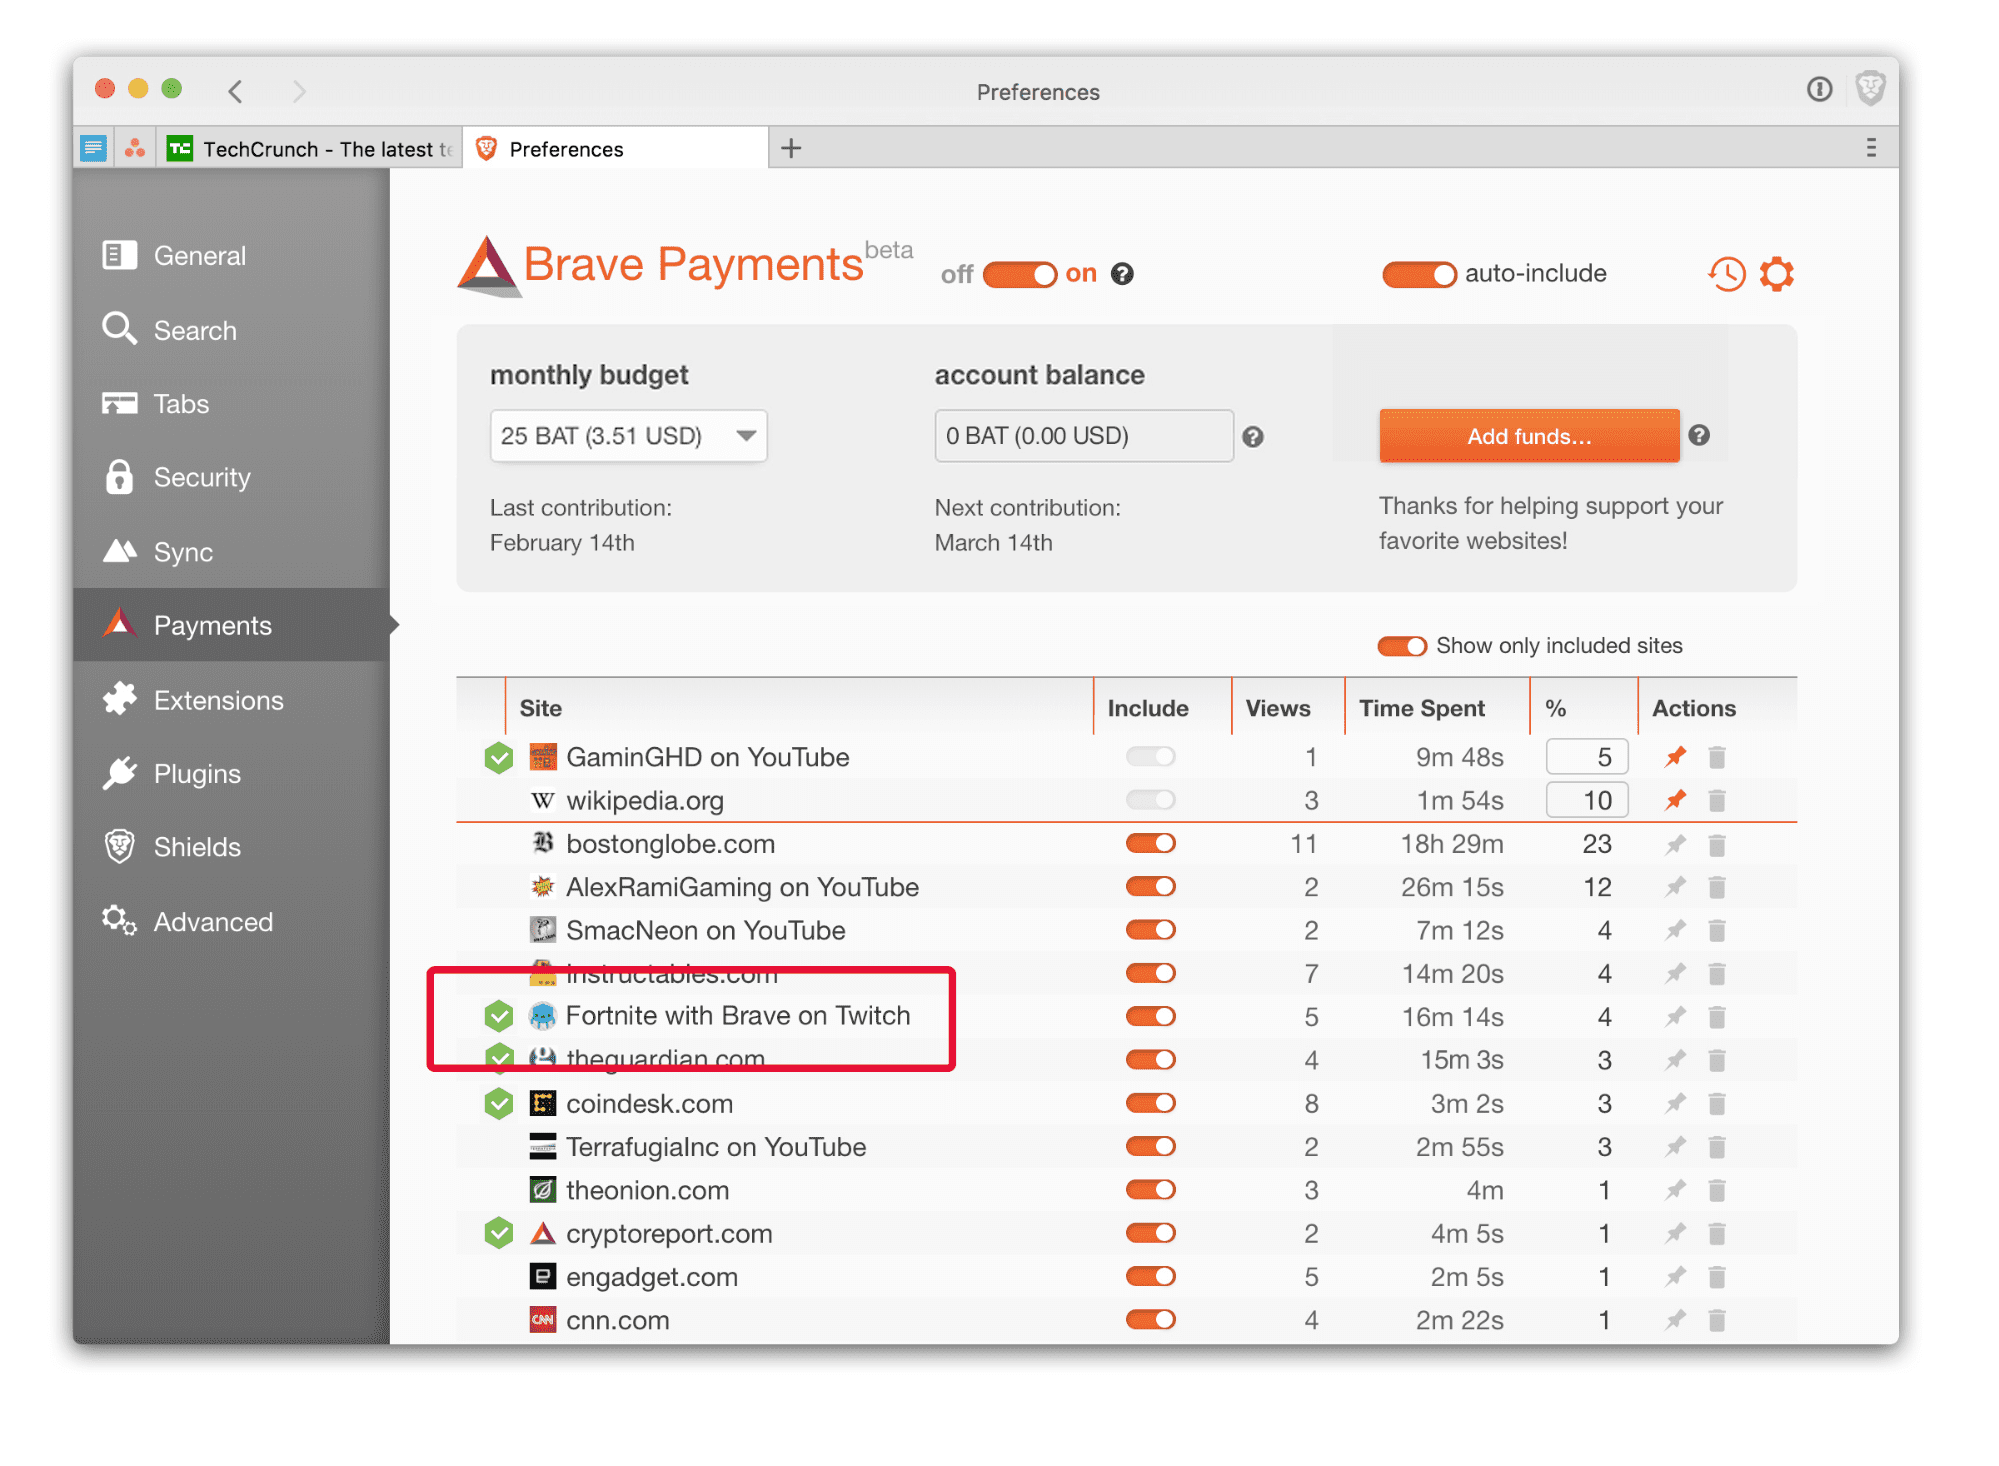This screenshot has width=1999, height=1466.
Task: Open Advanced preferences section
Action: [232, 922]
